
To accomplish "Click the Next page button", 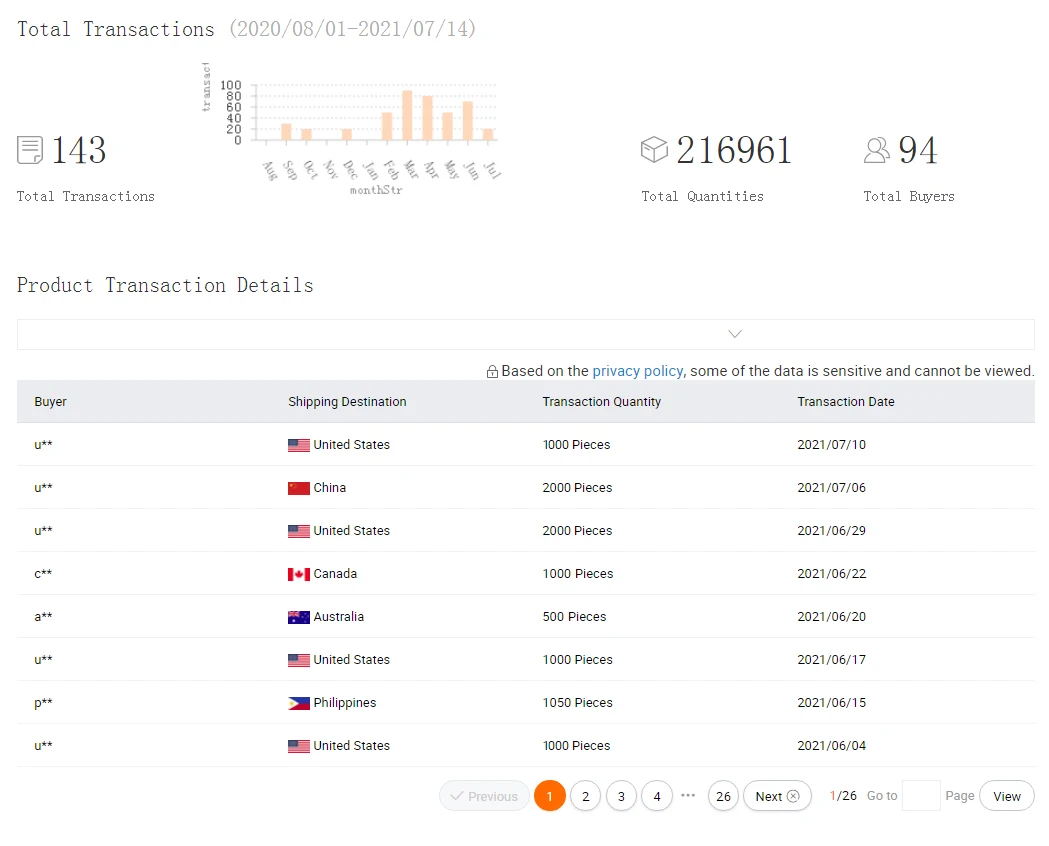I will 777,796.
